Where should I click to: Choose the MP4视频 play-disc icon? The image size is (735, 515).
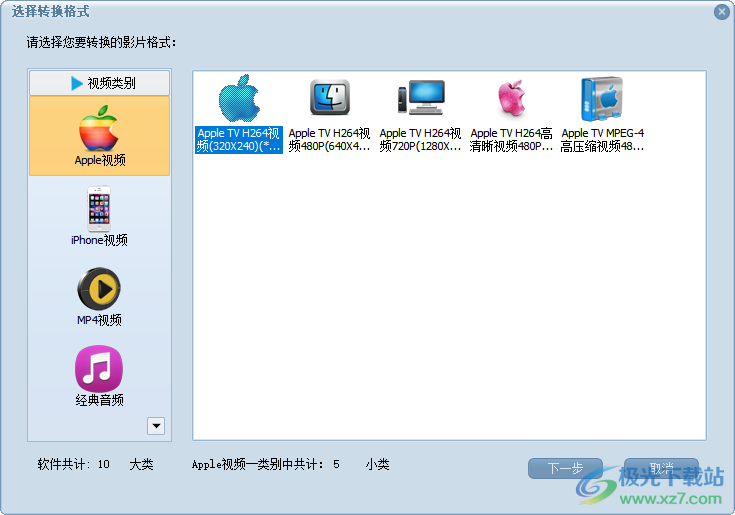99,289
